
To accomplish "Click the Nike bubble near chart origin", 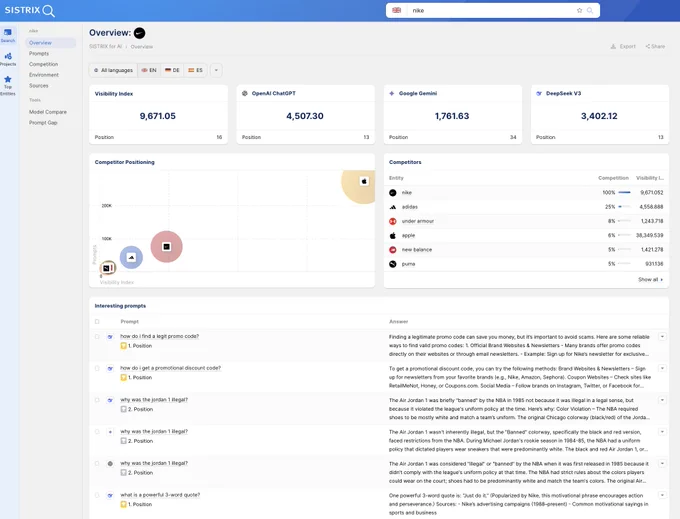I will click(108, 268).
